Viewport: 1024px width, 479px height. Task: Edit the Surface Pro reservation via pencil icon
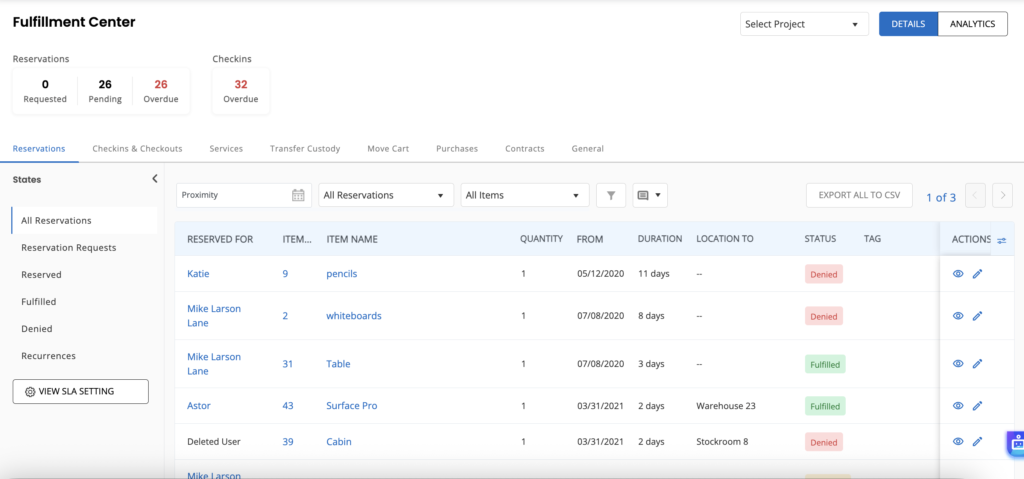[977, 406]
